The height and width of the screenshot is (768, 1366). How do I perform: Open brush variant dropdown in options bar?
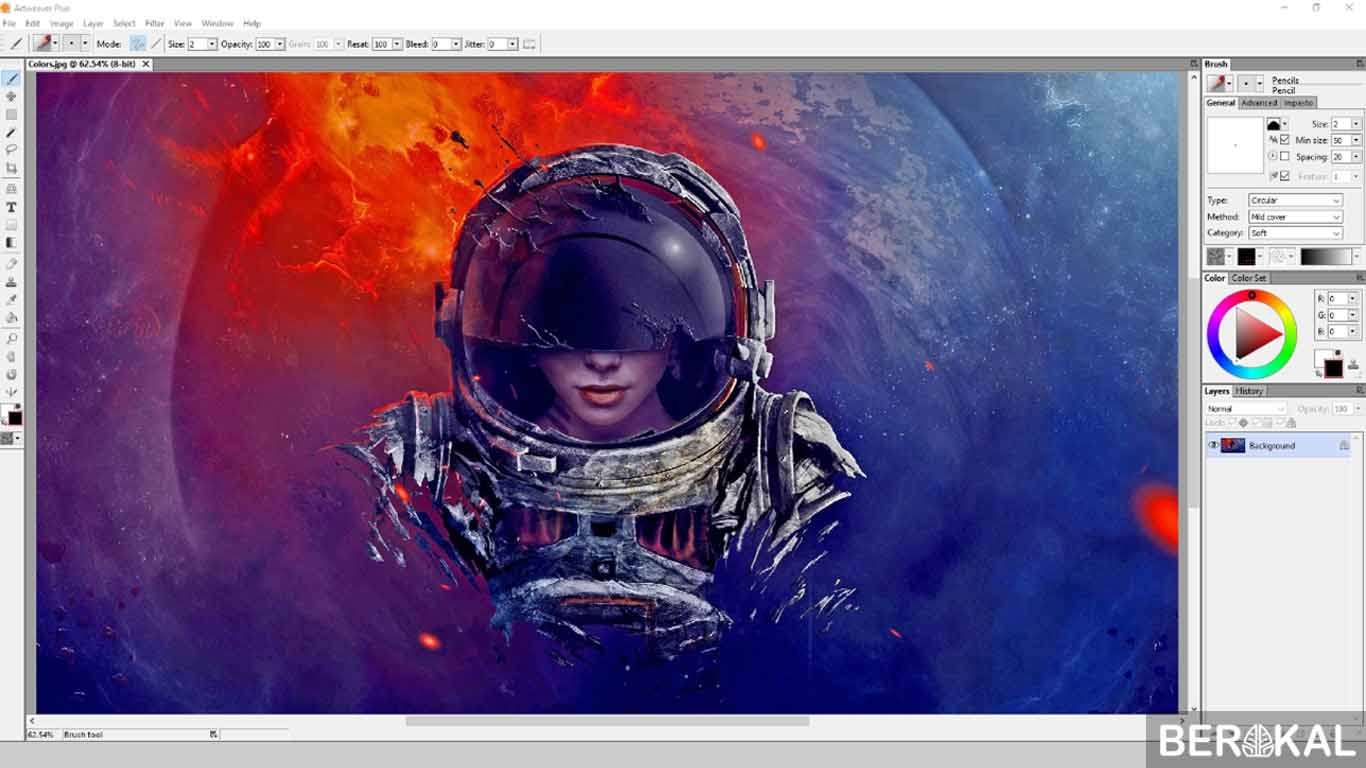click(76, 44)
